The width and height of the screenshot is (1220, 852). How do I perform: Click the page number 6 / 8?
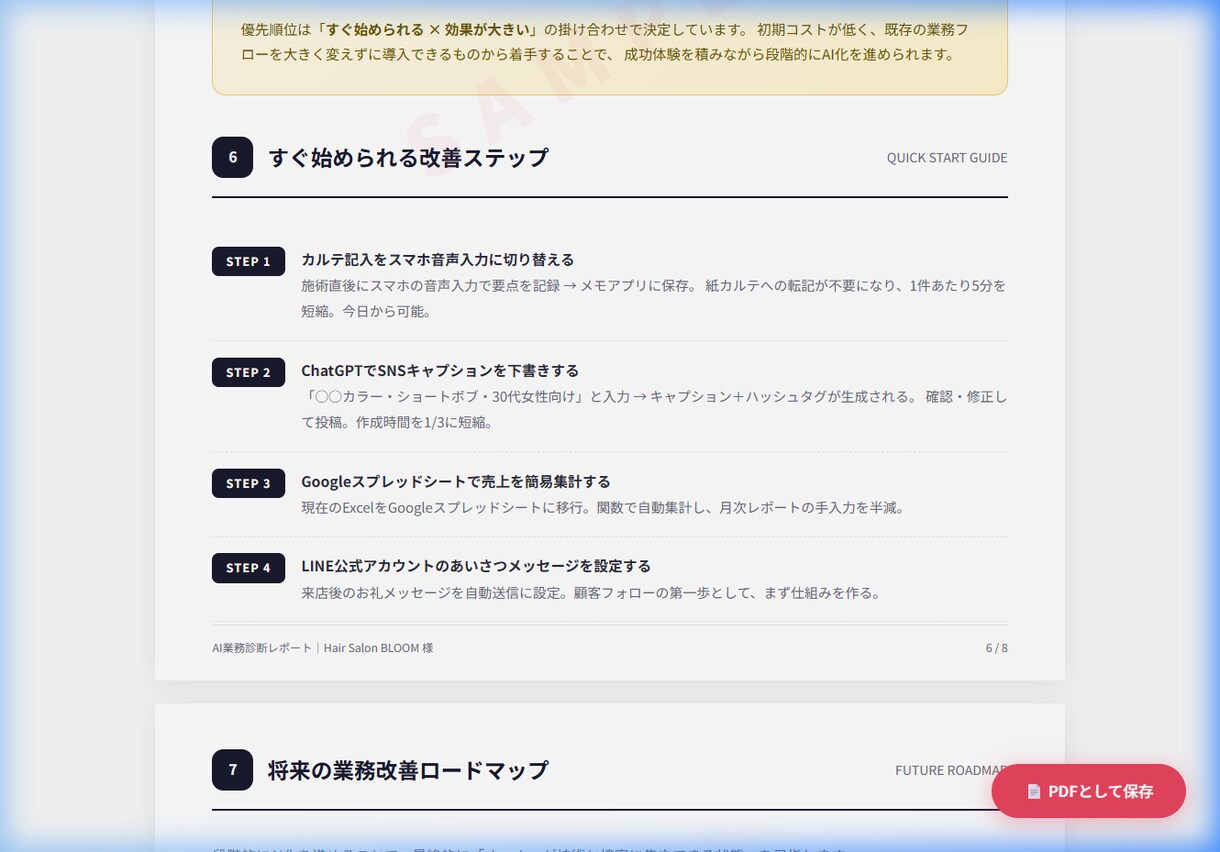997,648
